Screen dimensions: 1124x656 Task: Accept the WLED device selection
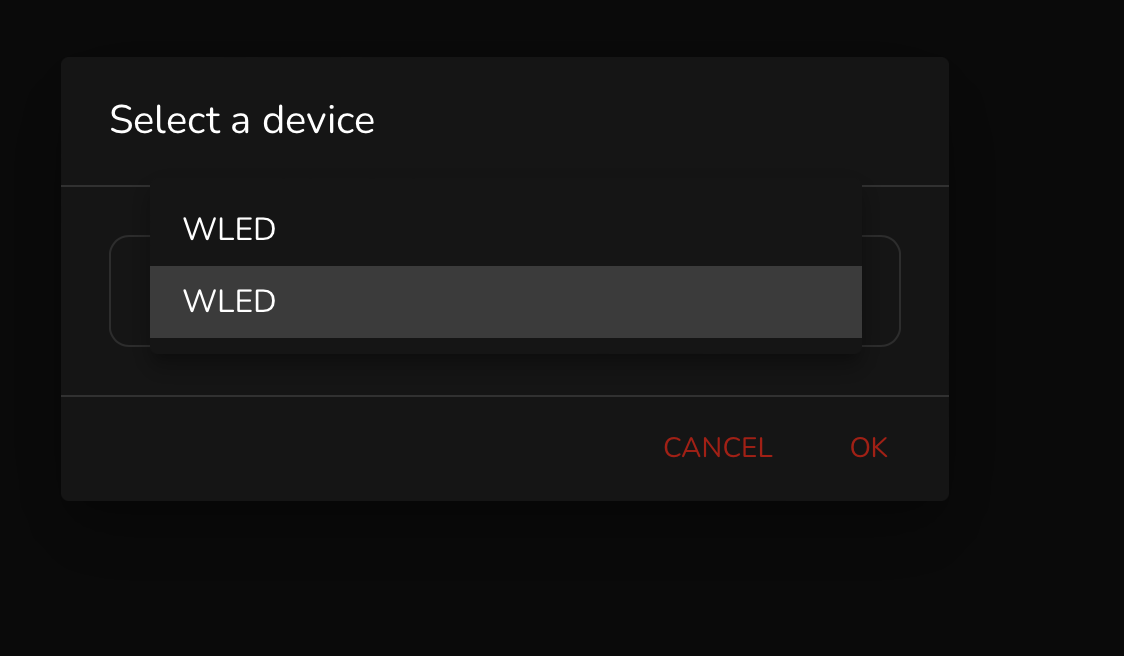868,448
